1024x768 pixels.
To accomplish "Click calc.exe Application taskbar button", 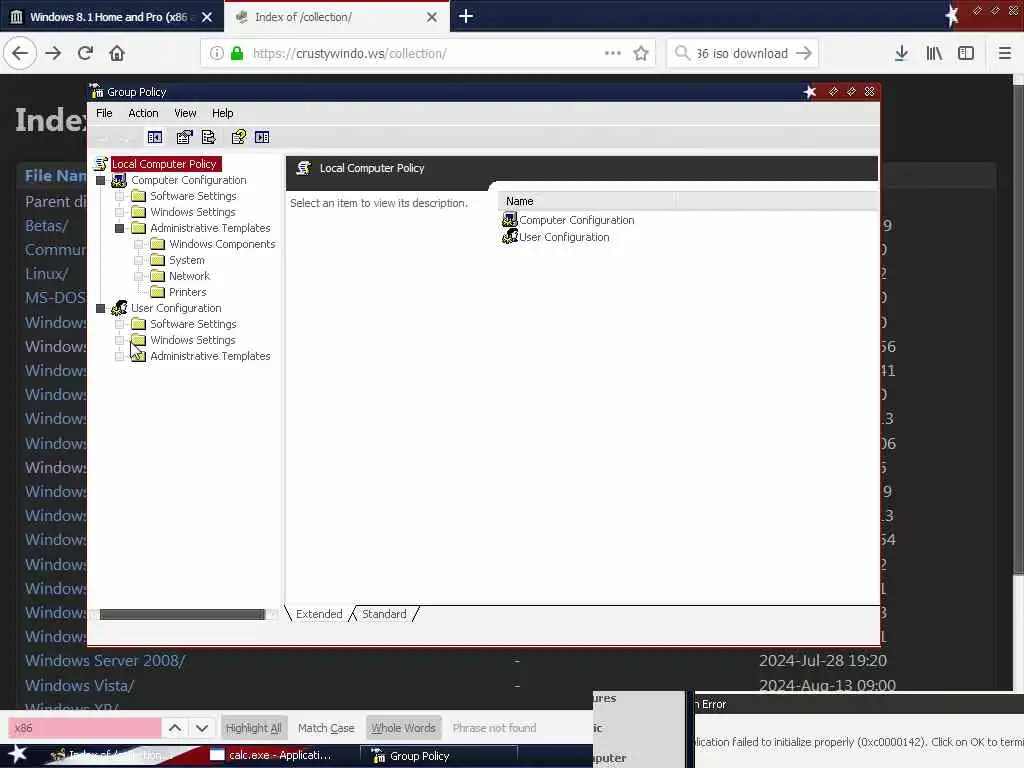I will click(280, 755).
